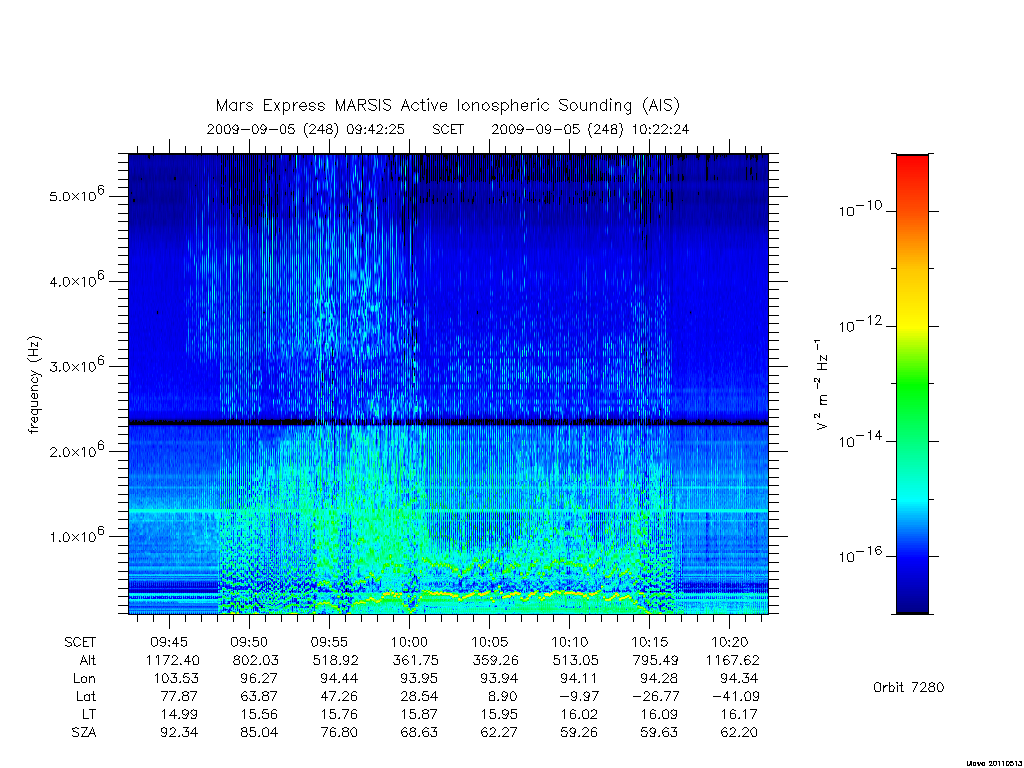Click SZA value '92.34'
The height and width of the screenshot is (768, 1024).
pos(179,733)
